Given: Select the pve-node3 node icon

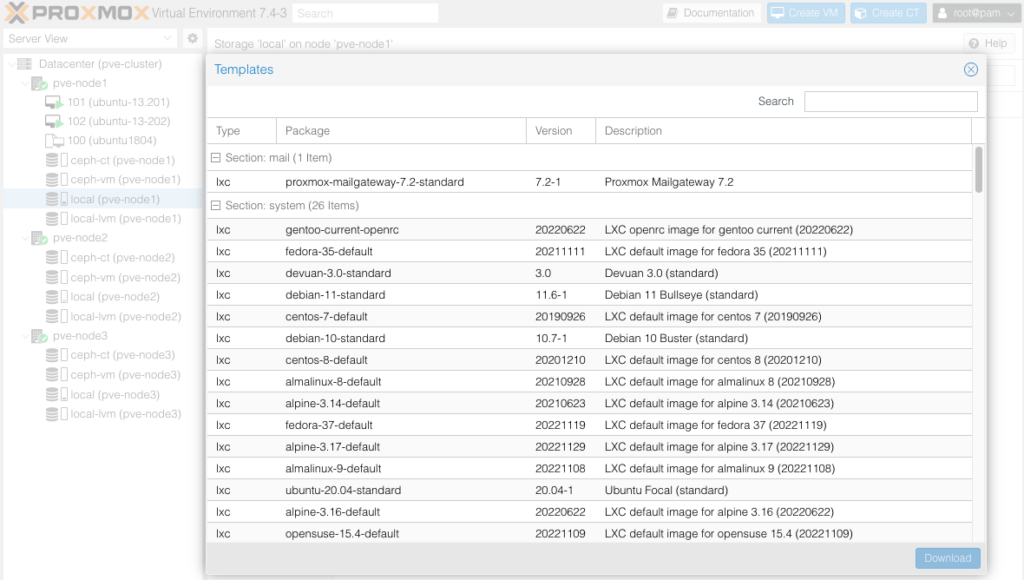Looking at the screenshot, I should 39,336.
